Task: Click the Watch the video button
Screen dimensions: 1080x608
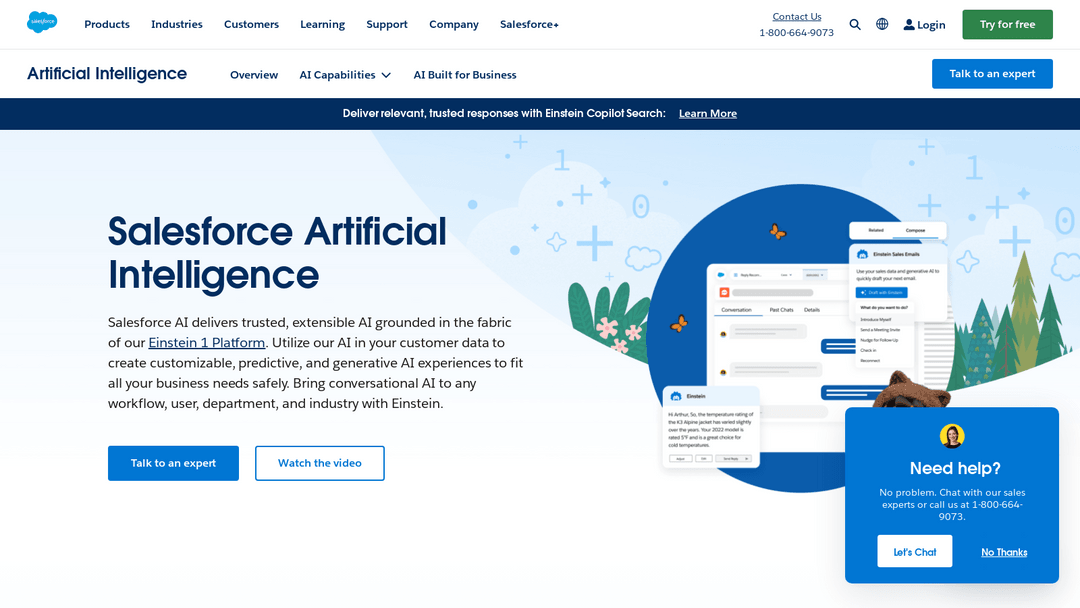Action: (x=320, y=463)
